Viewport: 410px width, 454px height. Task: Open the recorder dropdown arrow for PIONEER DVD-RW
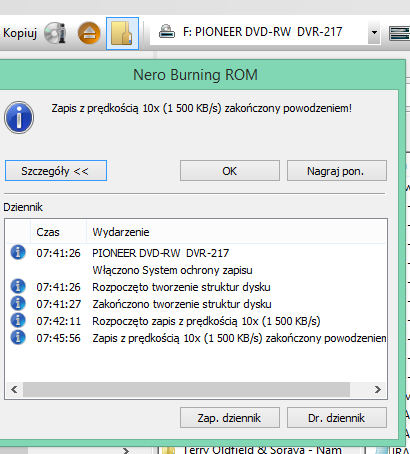pos(374,32)
